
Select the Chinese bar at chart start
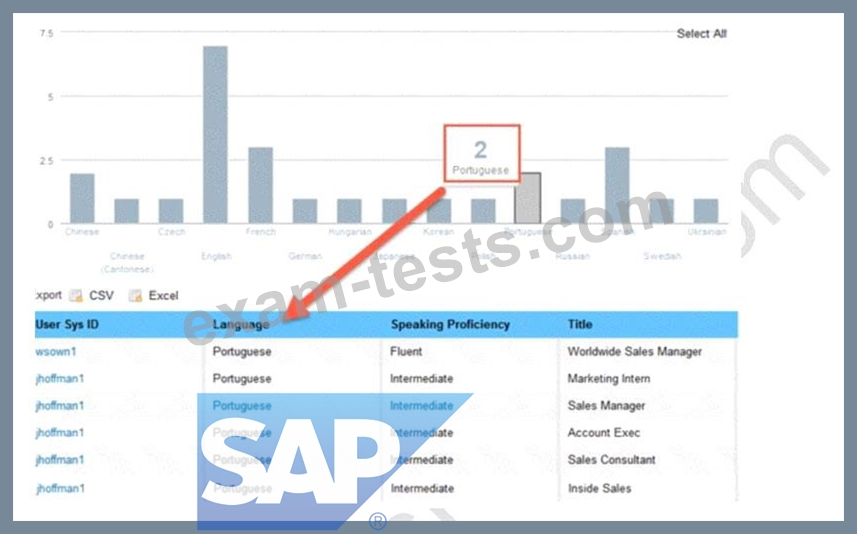82,198
